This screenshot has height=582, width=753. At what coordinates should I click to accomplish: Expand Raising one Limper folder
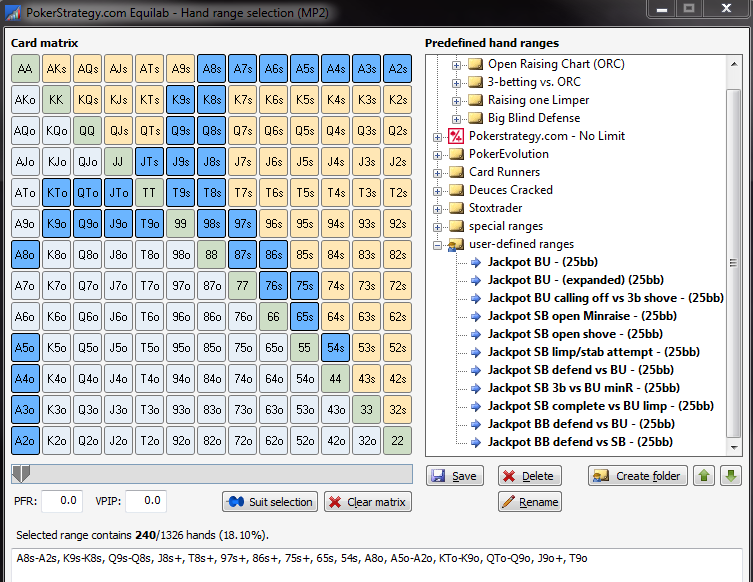456,101
